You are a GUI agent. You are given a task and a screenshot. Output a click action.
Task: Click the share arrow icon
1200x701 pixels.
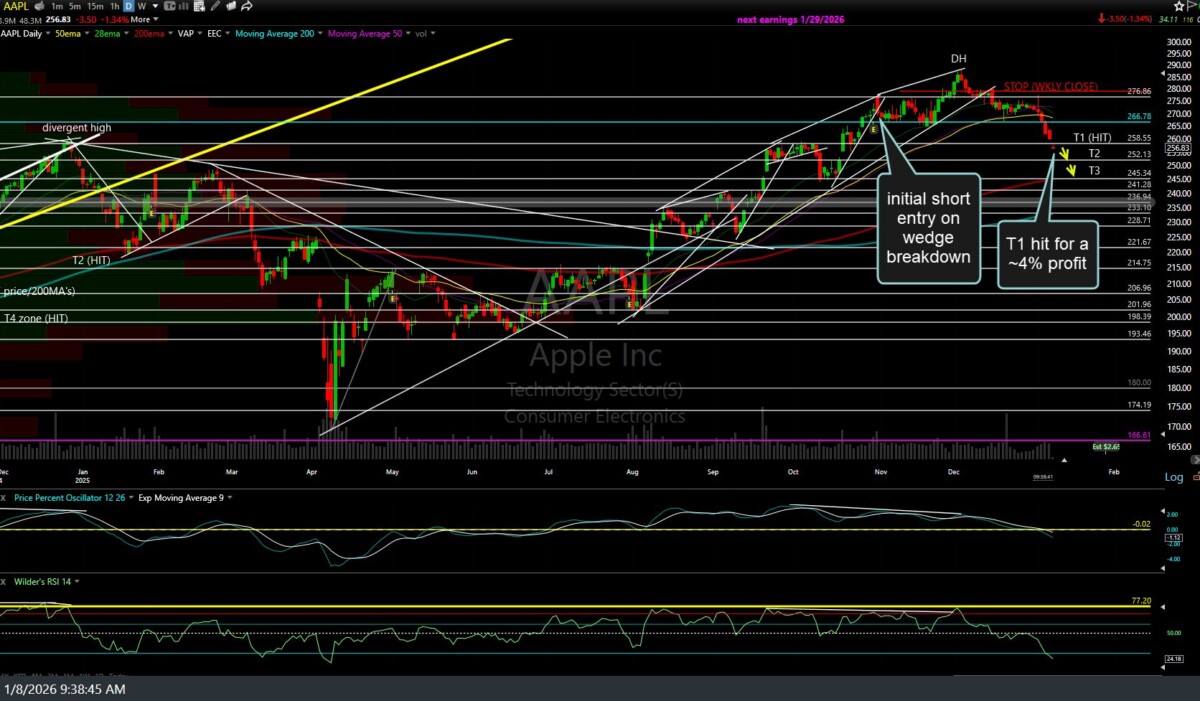pyautogui.click(x=247, y=6)
